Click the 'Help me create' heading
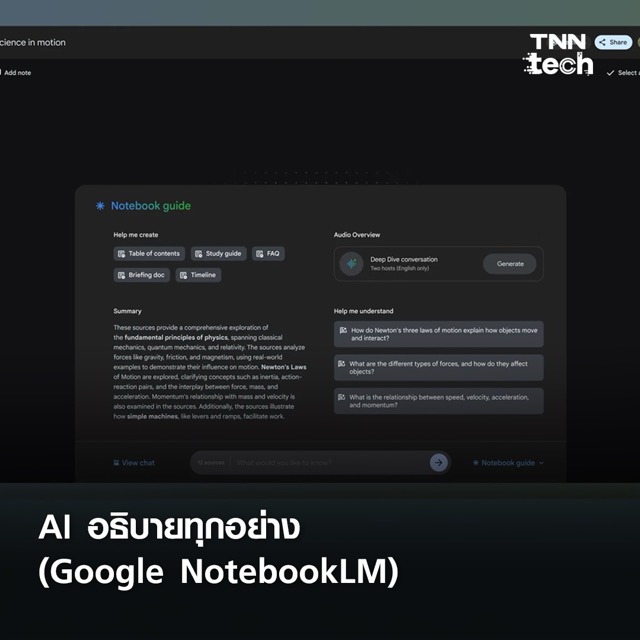Image resolution: width=640 pixels, height=640 pixels. click(136, 235)
